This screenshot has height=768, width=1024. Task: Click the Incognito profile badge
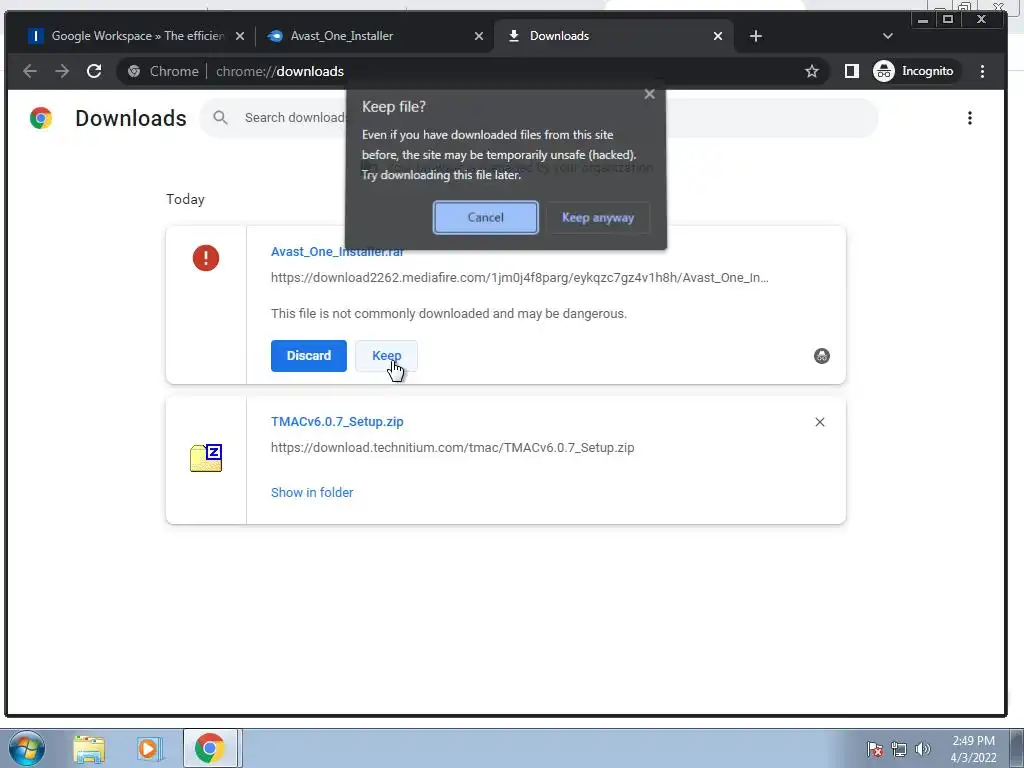(914, 71)
